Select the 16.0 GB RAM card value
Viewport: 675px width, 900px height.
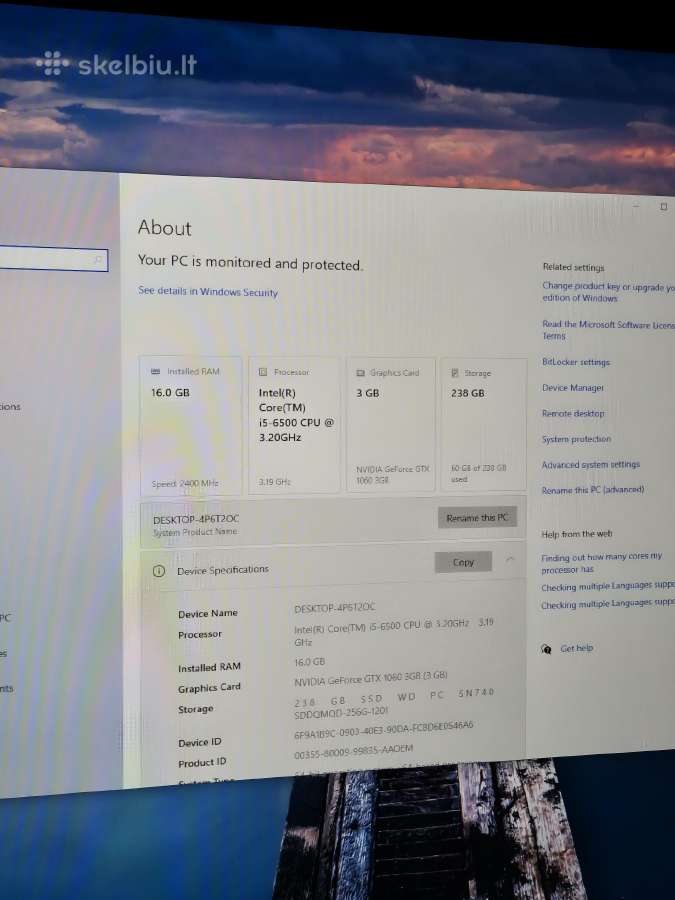click(x=170, y=393)
